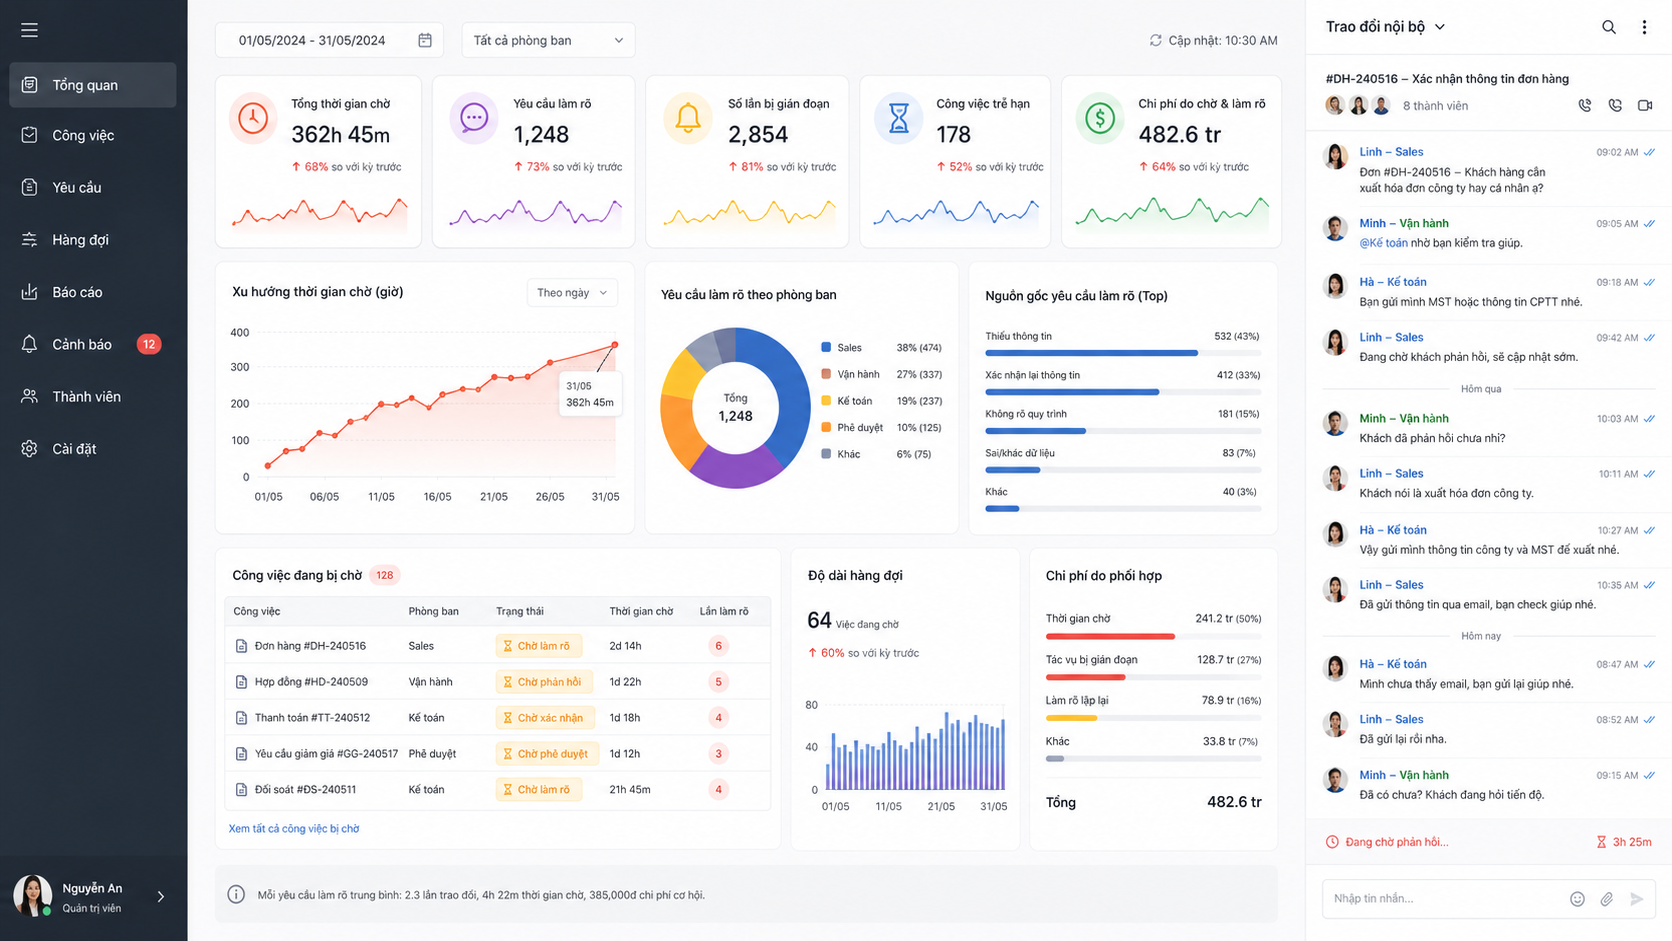The width and height of the screenshot is (1672, 941).
Task: Open the date range 01/05/2024 - 31/05/2024 picker
Action: (329, 40)
